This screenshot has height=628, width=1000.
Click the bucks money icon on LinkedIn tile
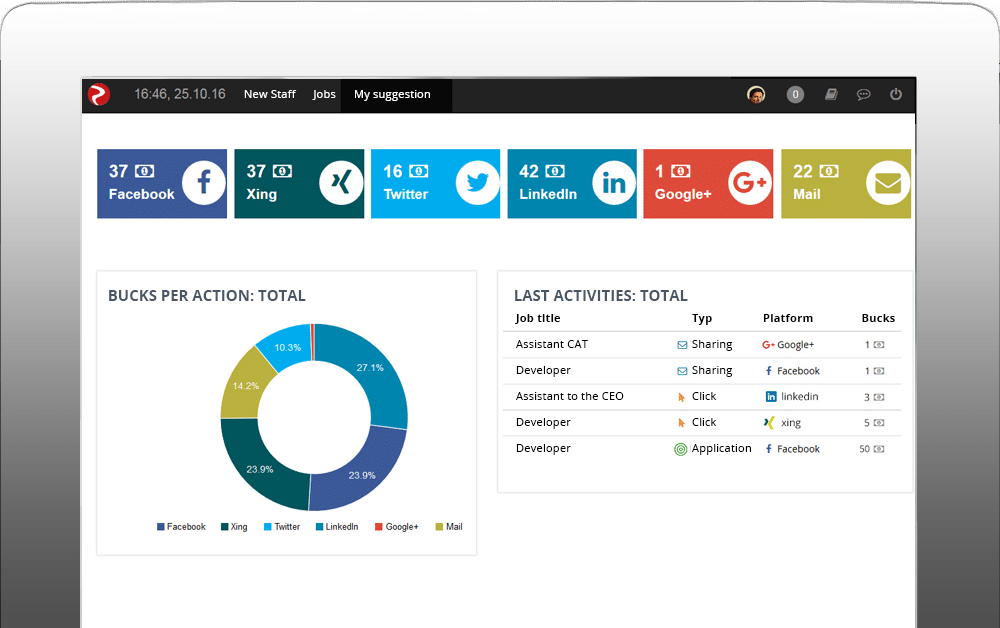click(555, 171)
